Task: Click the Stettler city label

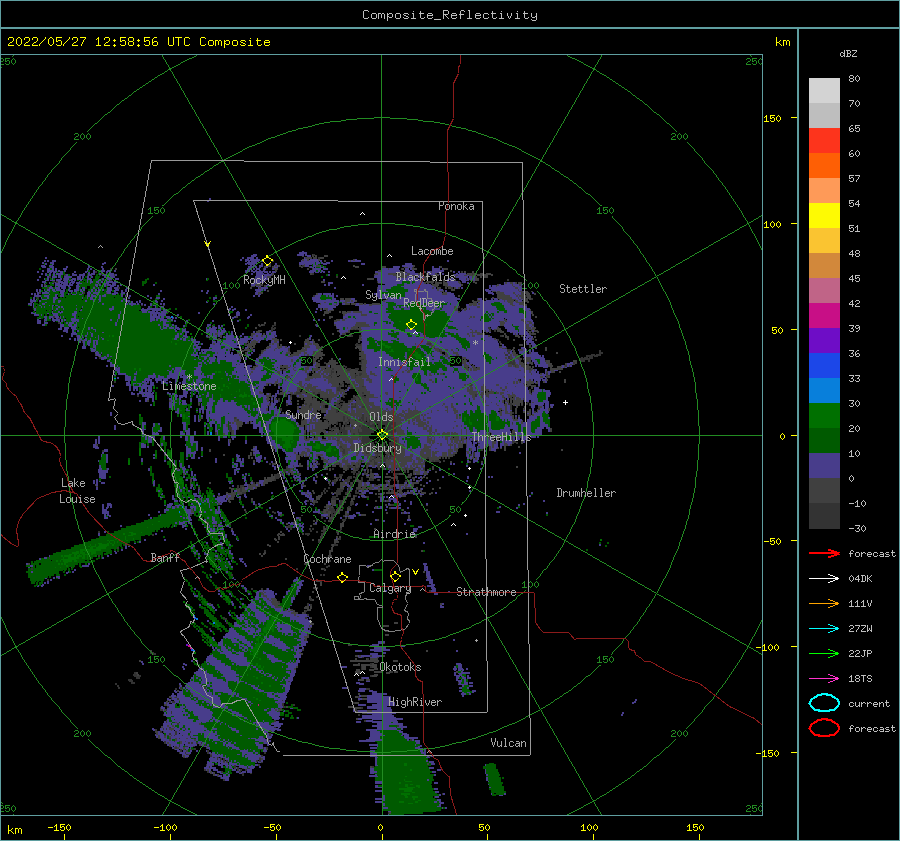Action: (583, 289)
